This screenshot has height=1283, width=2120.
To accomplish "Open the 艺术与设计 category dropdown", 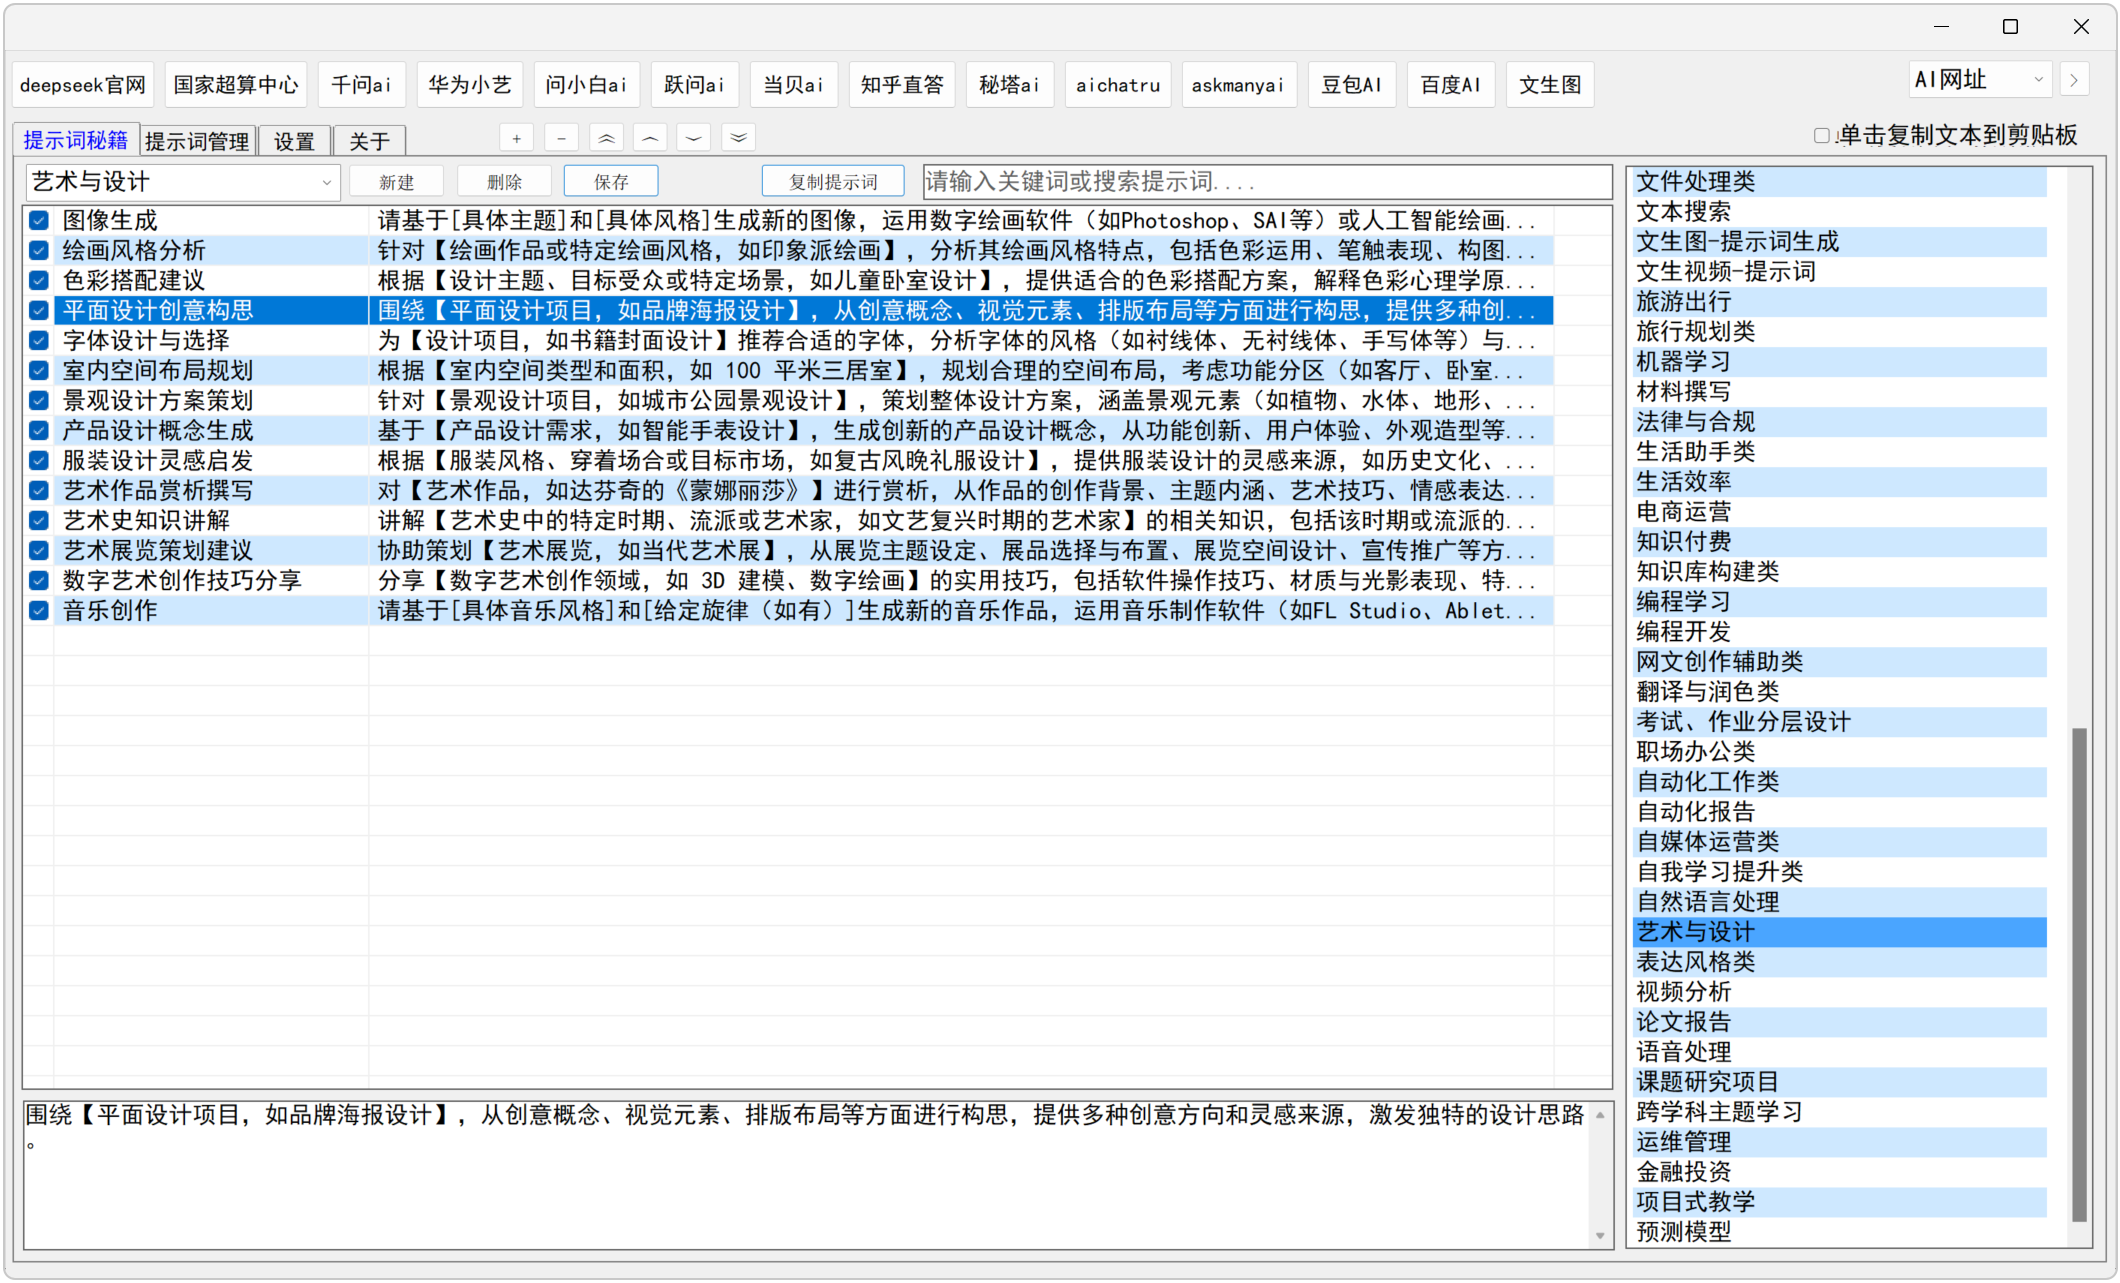I will (x=183, y=182).
